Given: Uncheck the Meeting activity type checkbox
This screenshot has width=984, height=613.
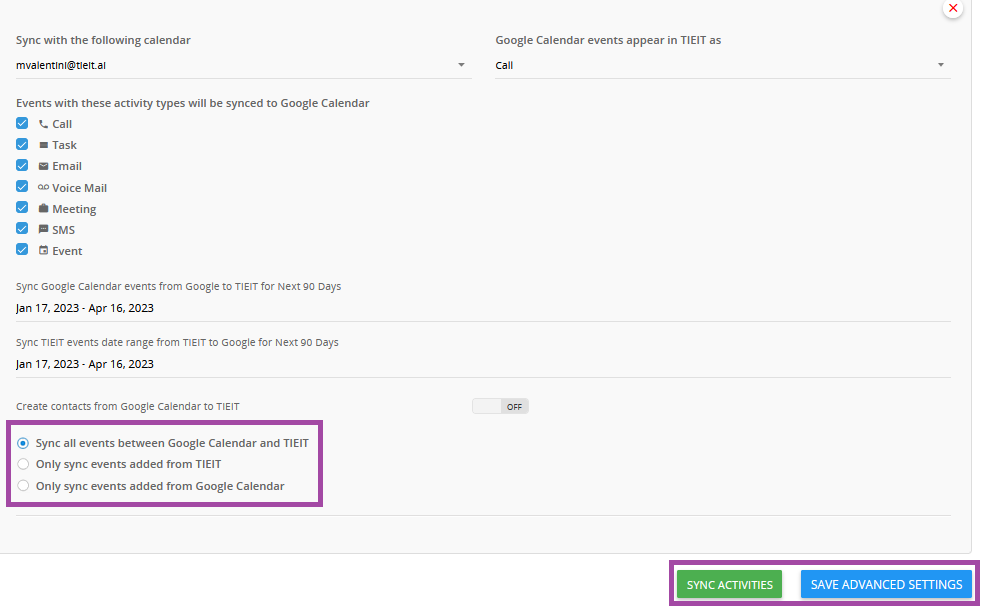Looking at the screenshot, I should pos(22,208).
